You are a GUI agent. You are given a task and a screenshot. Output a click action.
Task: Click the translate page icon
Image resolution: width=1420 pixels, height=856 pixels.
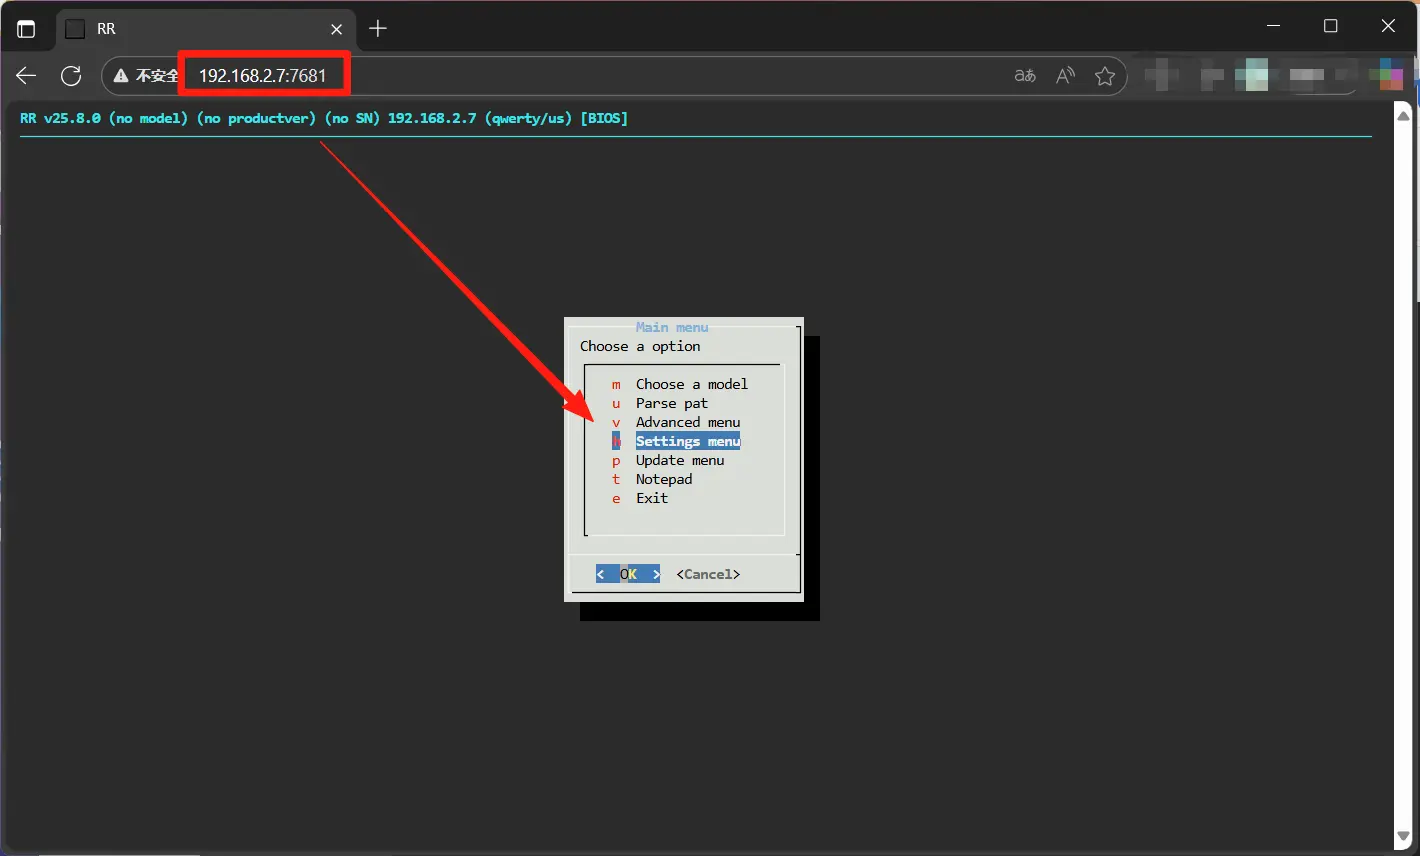click(1025, 76)
